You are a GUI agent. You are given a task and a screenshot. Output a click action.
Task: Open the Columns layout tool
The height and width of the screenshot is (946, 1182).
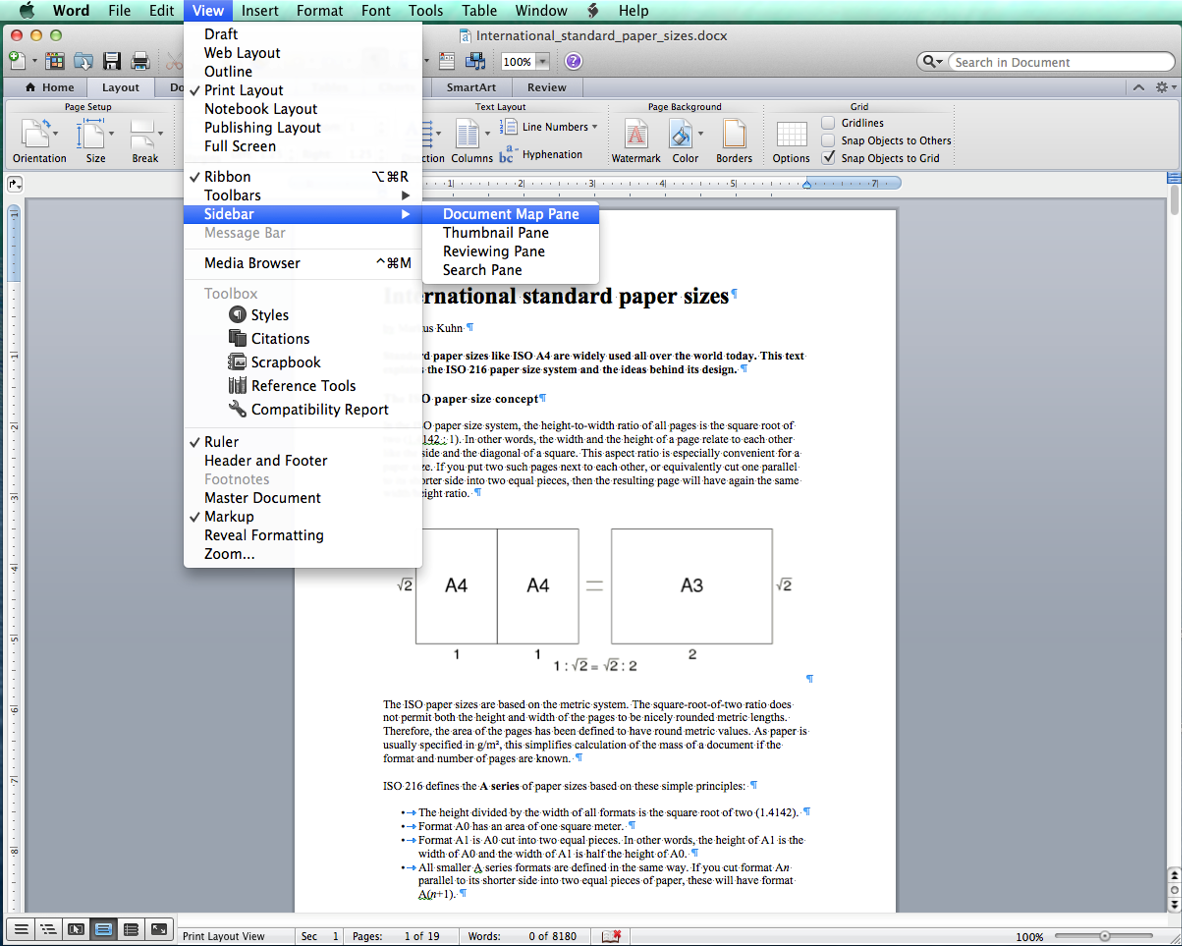point(467,135)
